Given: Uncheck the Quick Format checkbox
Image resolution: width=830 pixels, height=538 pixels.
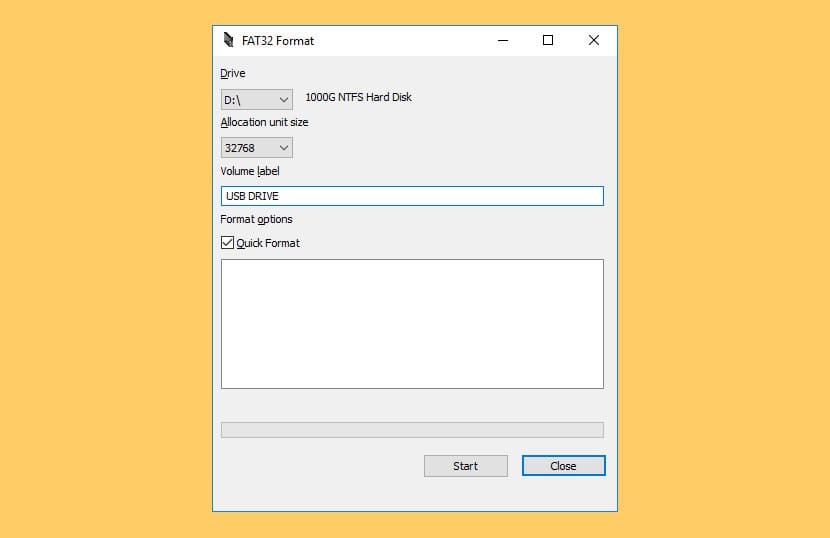Looking at the screenshot, I should [228, 243].
